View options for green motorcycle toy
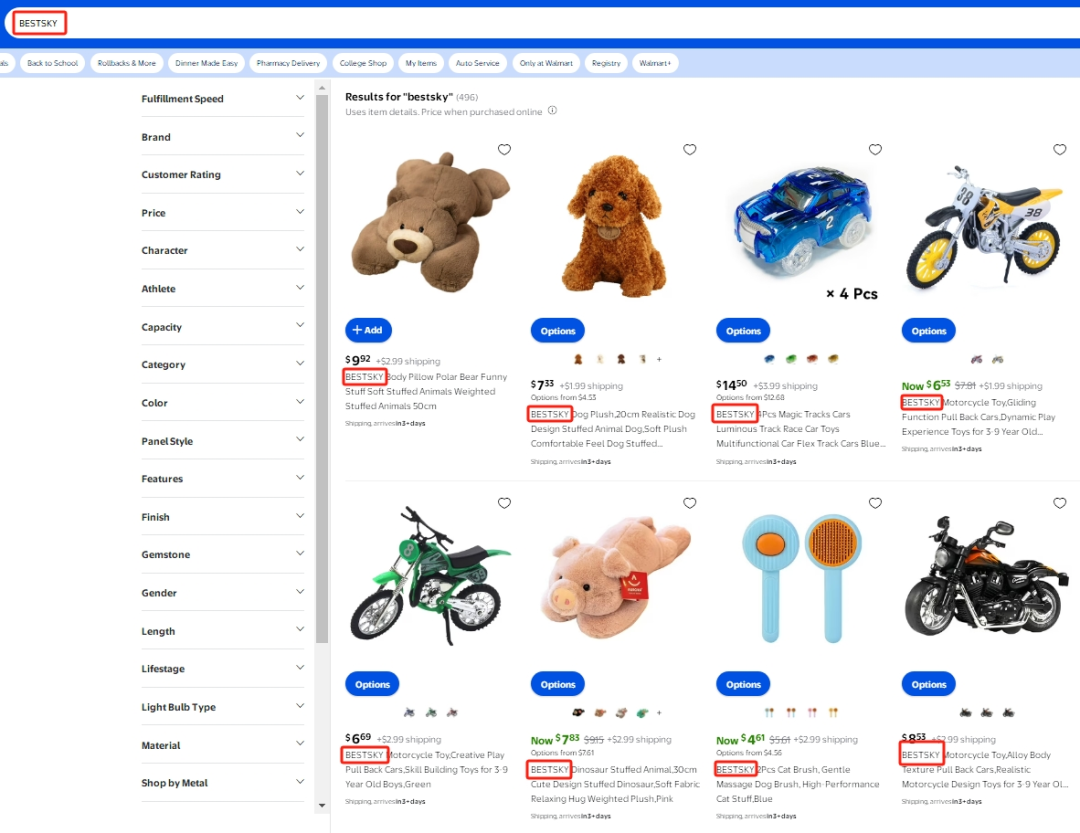This screenshot has height=833, width=1080. pos(372,684)
